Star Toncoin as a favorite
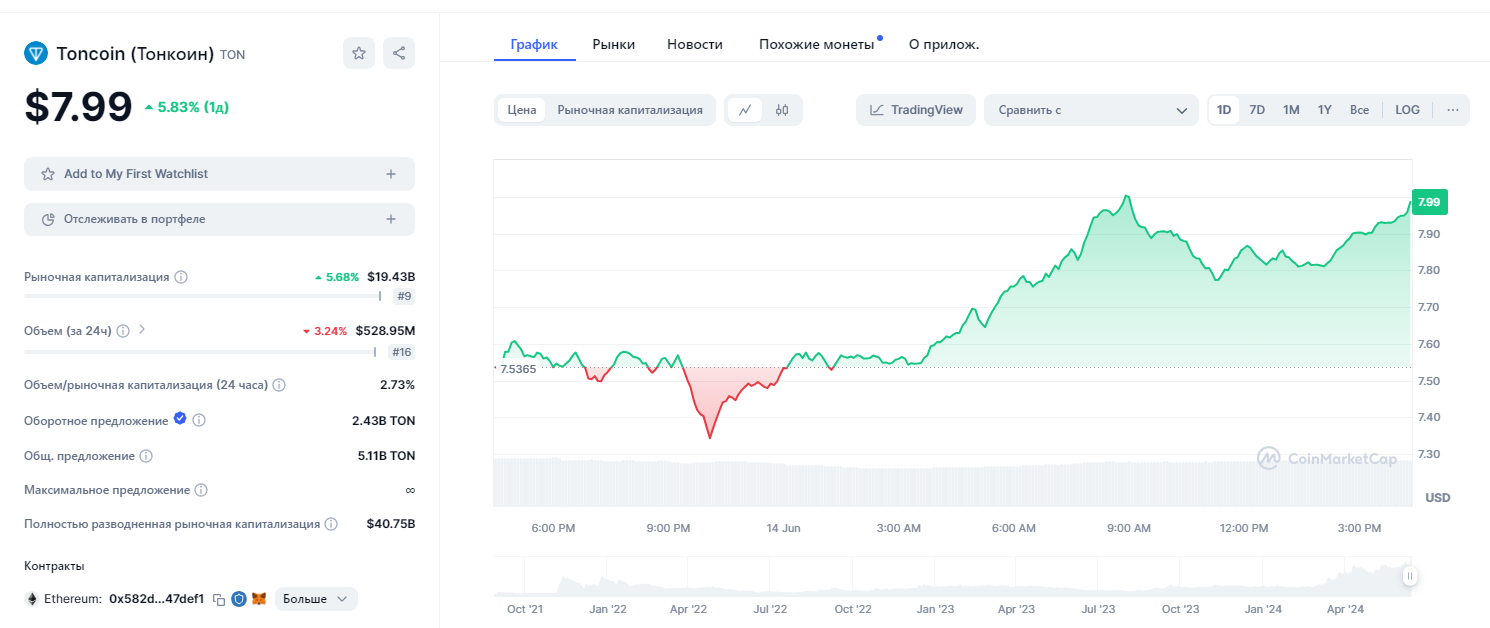1490x628 pixels. [x=359, y=53]
